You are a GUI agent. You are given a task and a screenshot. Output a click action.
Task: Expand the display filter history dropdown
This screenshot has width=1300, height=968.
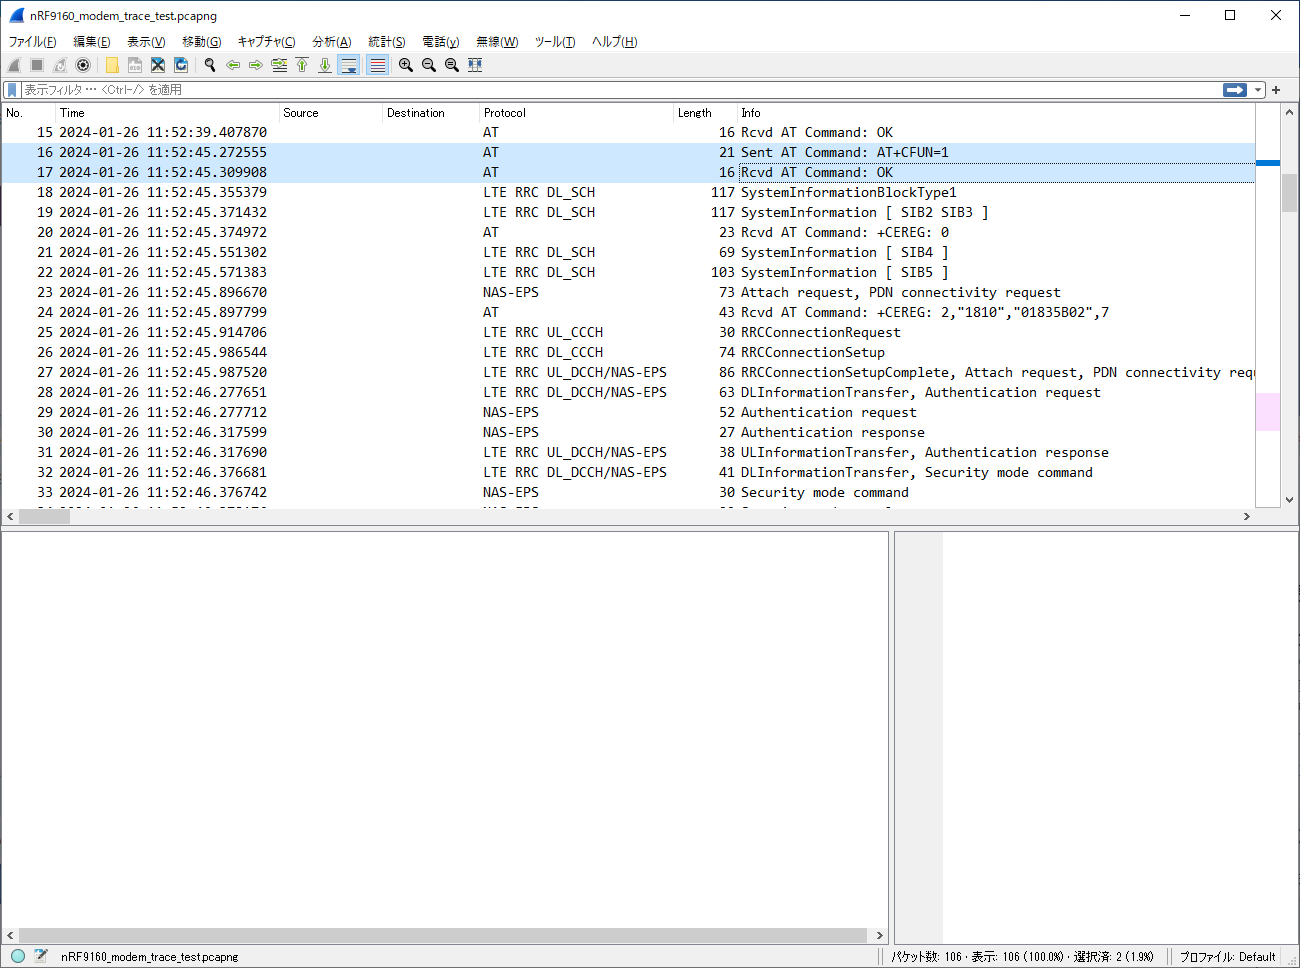click(1258, 90)
